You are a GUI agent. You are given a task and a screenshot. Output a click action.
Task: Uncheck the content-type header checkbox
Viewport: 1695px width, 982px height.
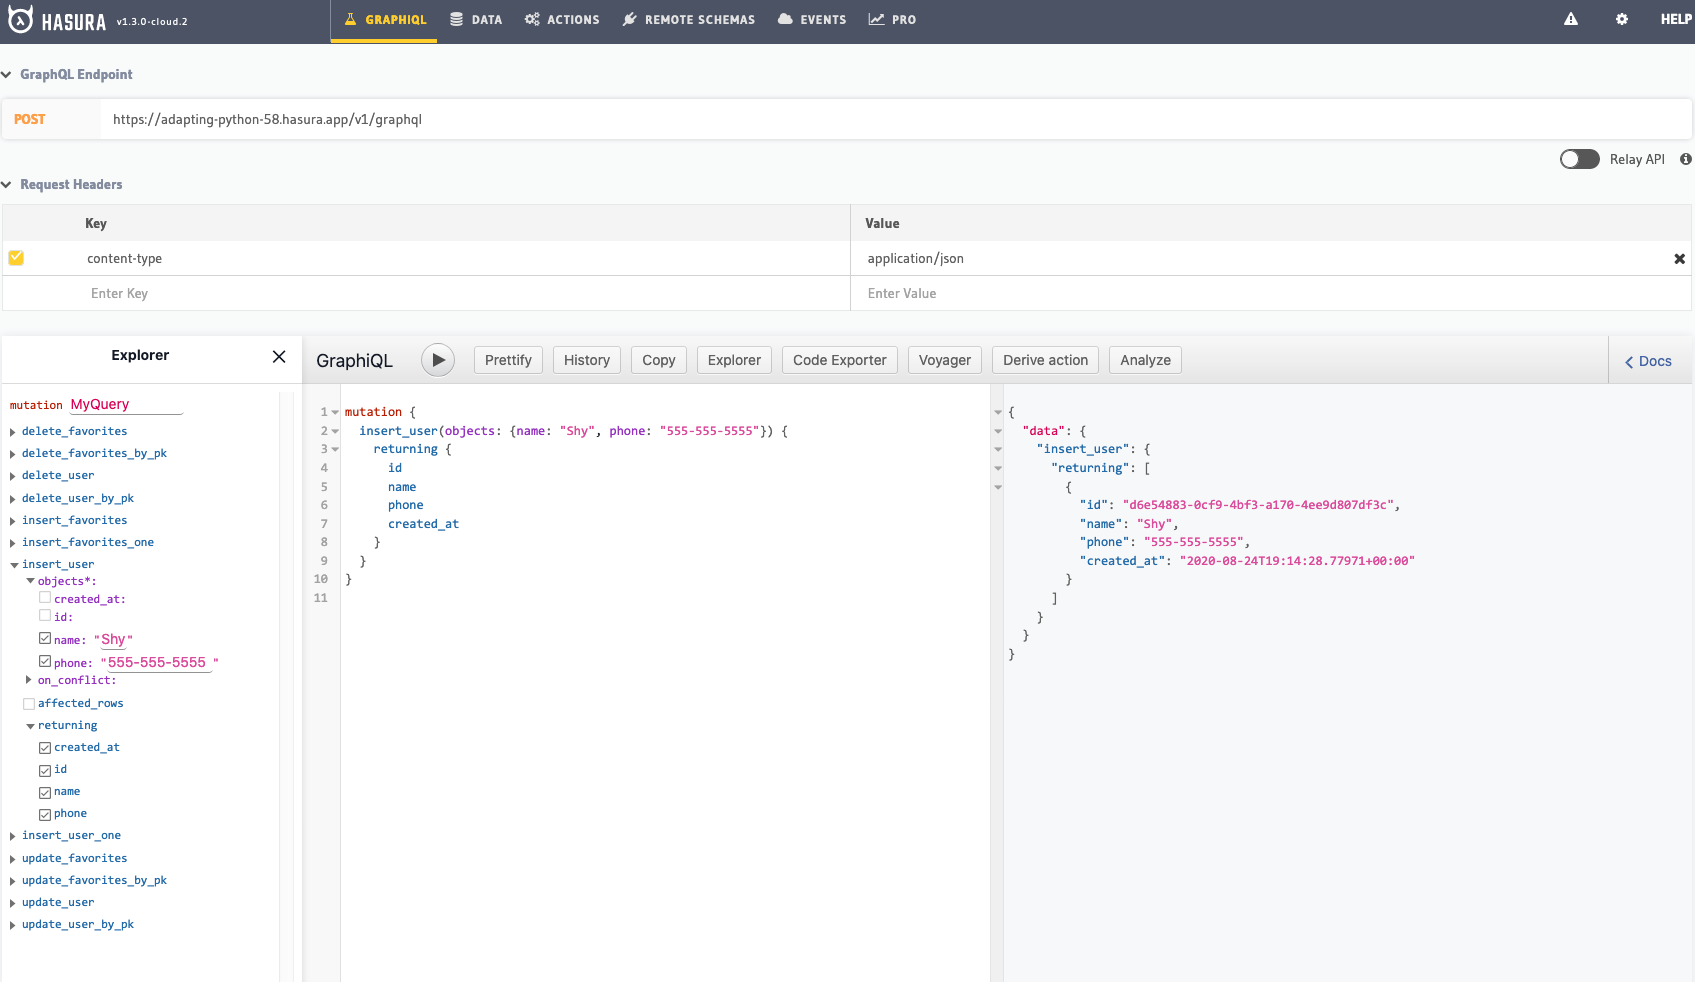coord(16,258)
